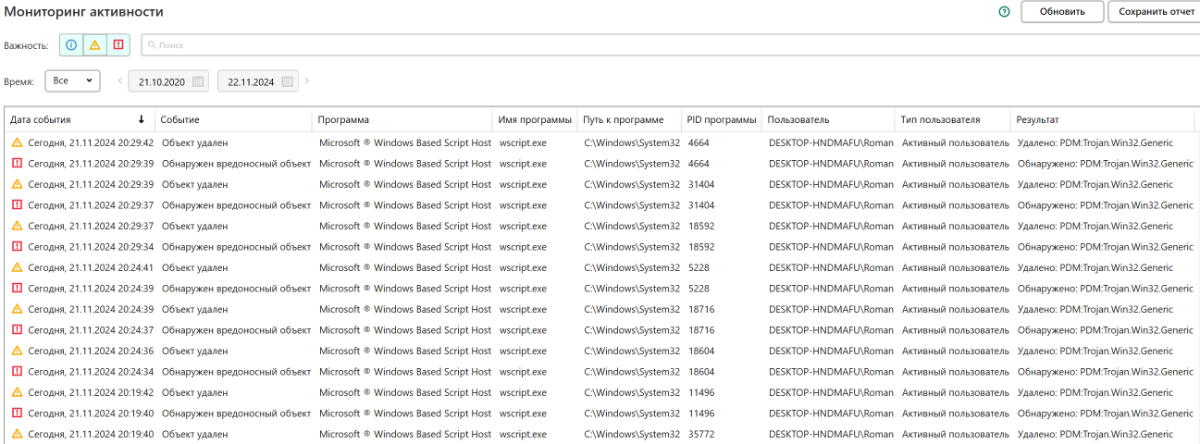Toggle the red critical importance filter
Image resolution: width=1200 pixels, height=444 pixels.
pos(118,45)
